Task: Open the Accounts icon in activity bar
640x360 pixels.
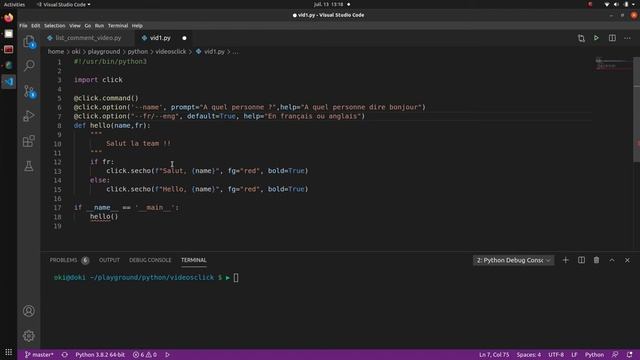Action: 29,311
